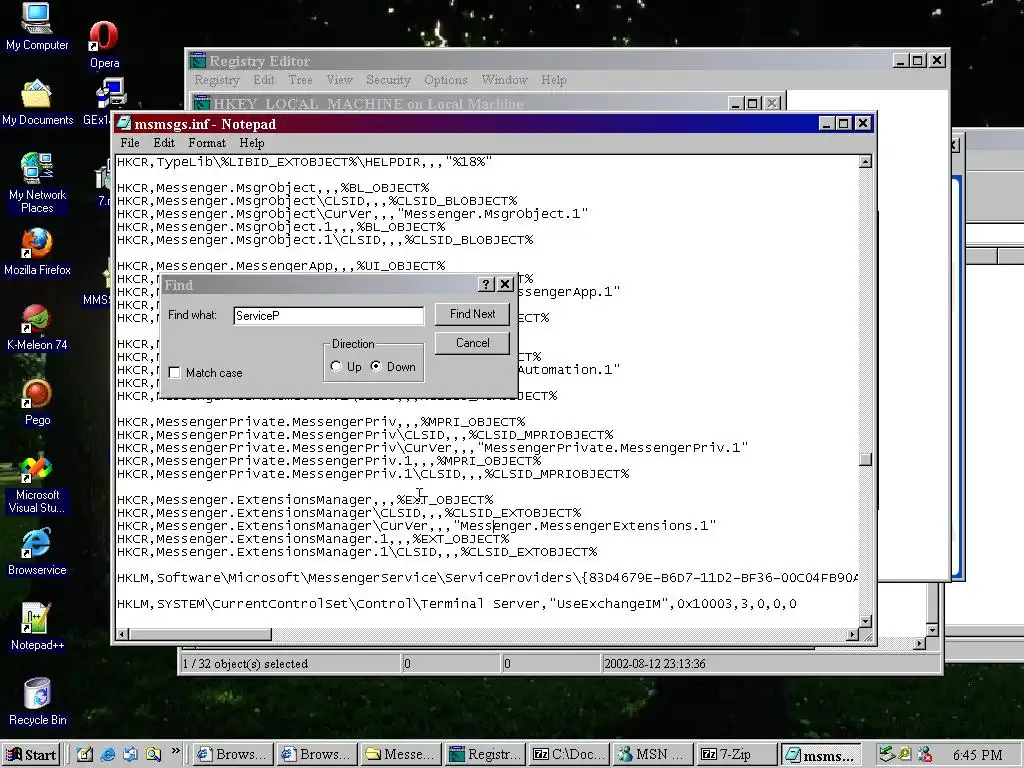Click the 2002-08-12 23:13:36 status entry

point(654,664)
